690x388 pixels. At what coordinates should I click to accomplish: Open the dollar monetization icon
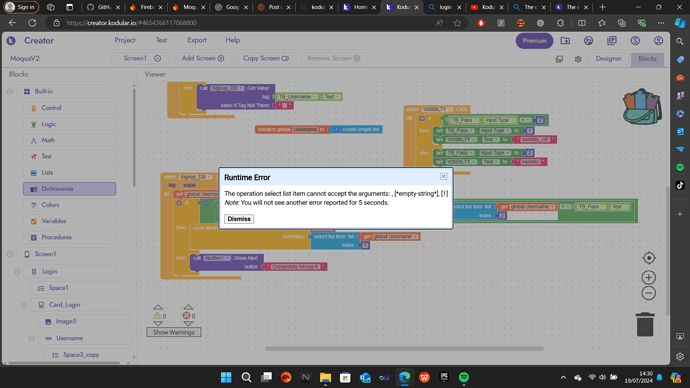pos(635,40)
